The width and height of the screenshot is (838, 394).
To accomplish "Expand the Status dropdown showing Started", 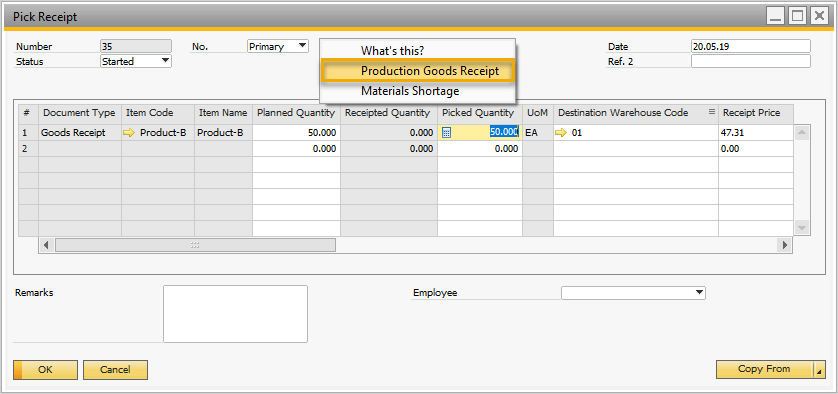I will [166, 61].
